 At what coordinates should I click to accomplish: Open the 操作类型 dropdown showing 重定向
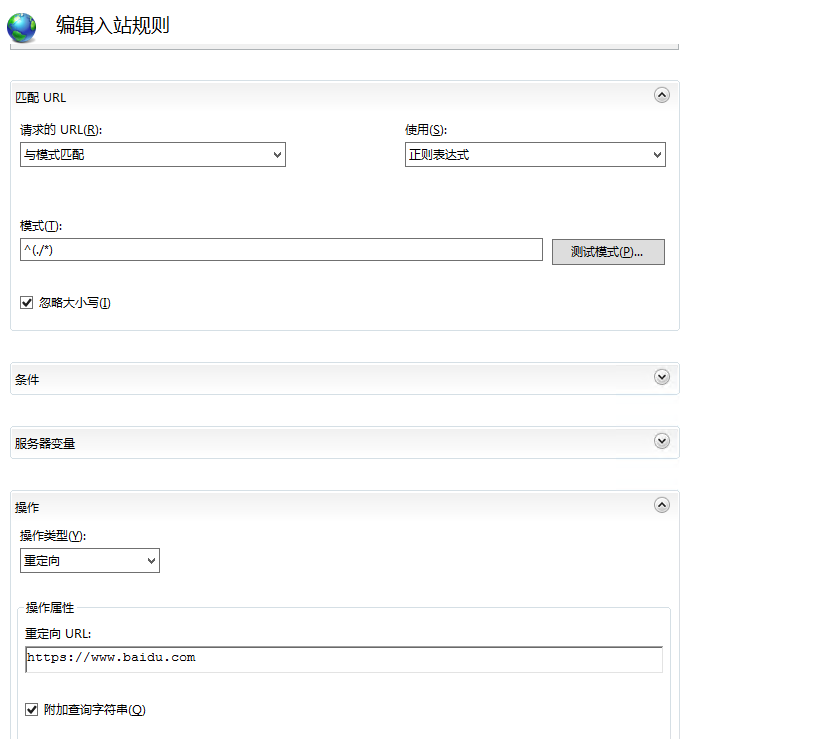click(90, 561)
